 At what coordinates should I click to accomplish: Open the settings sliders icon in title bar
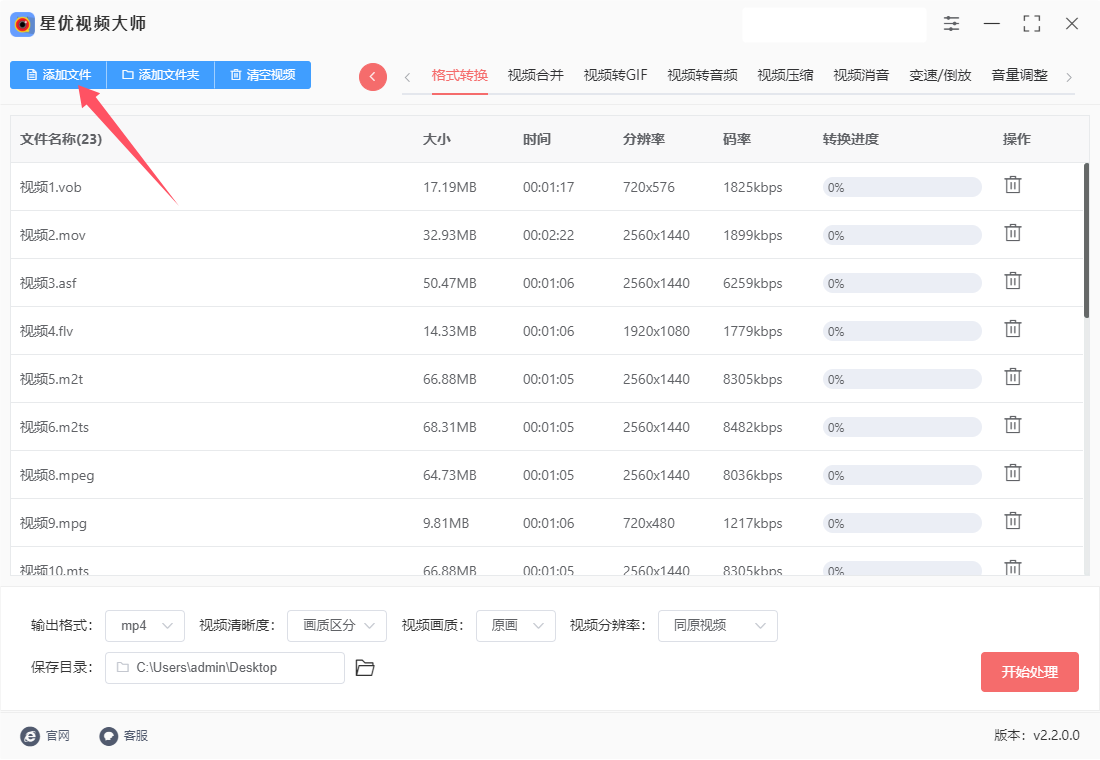pos(951,24)
